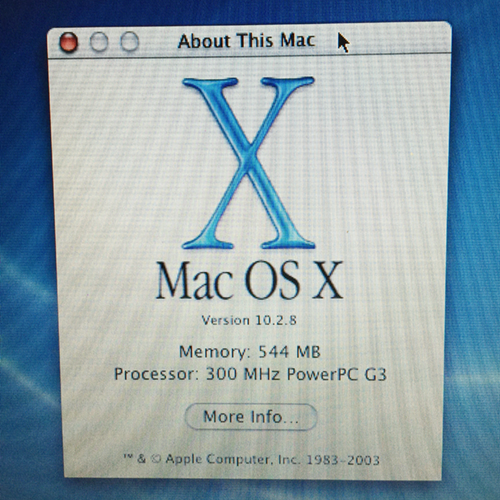Open the More Info... button
Screen dimensions: 500x500
pos(251,417)
